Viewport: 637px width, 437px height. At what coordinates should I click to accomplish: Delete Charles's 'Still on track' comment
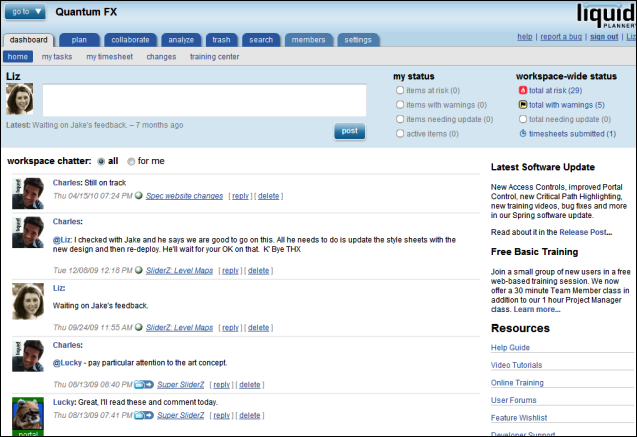coord(269,196)
